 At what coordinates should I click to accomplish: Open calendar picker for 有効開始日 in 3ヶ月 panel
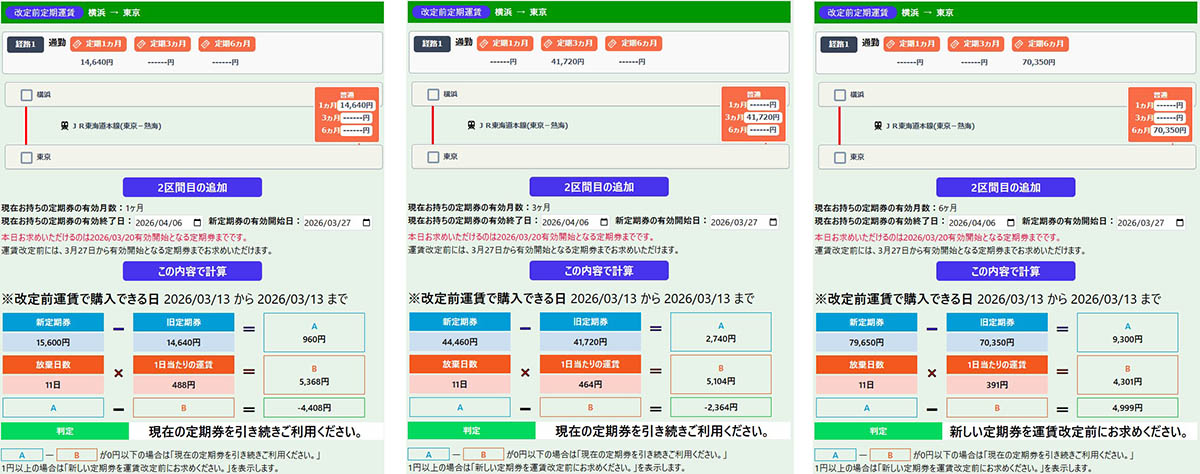tap(772, 222)
